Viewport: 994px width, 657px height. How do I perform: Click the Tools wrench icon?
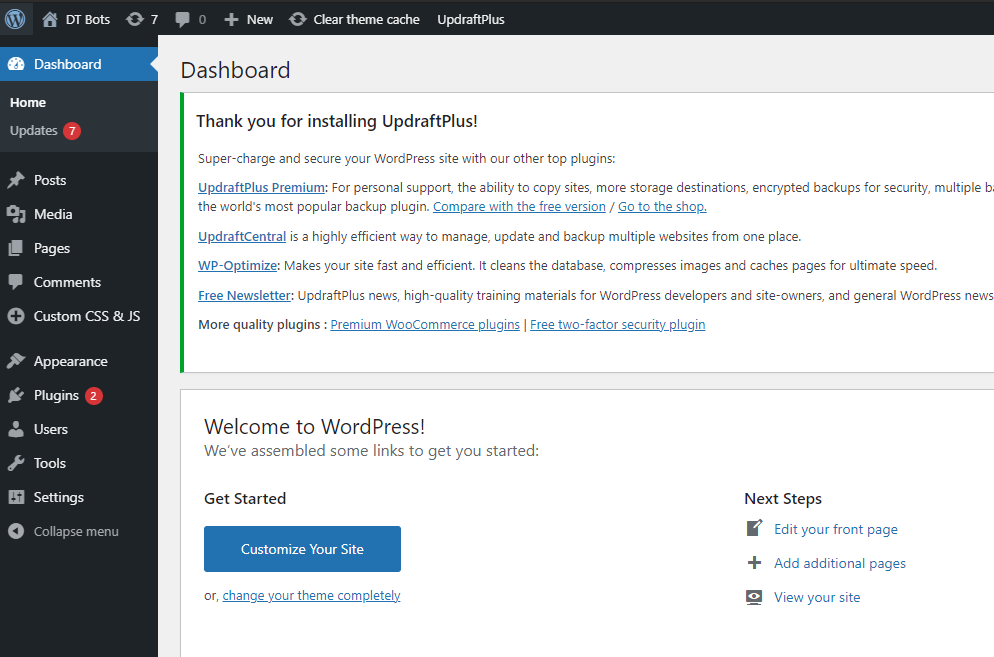coord(16,463)
